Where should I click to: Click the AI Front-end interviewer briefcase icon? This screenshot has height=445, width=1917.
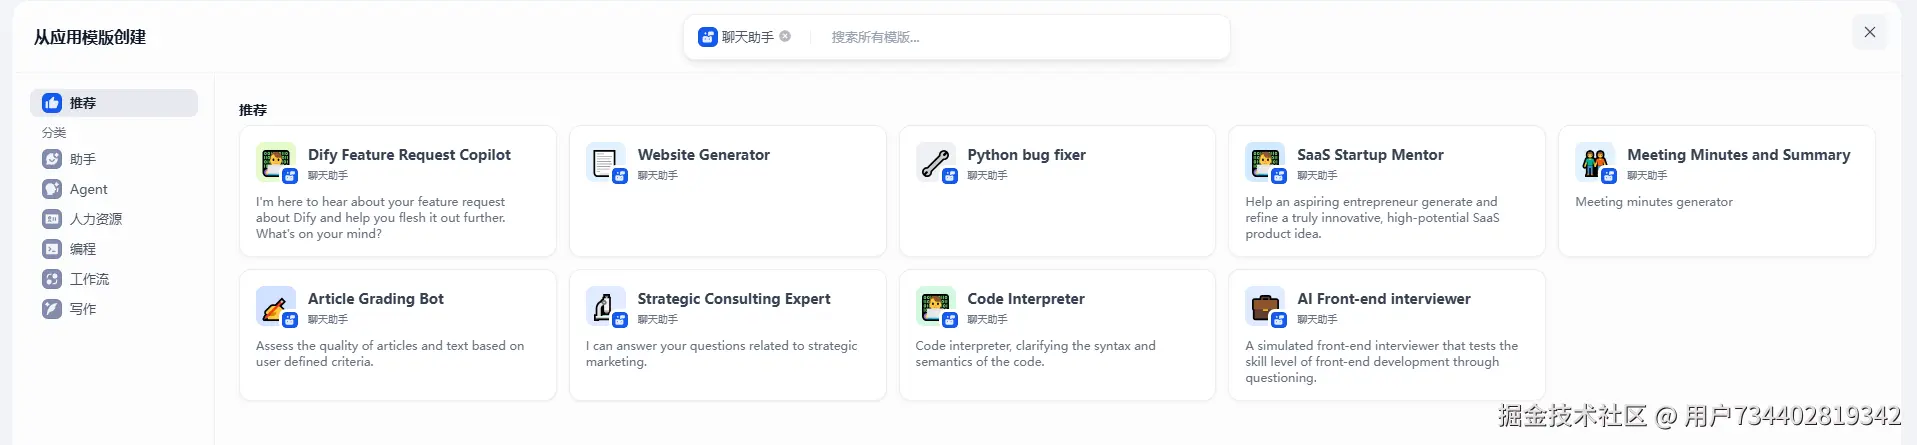click(1264, 306)
